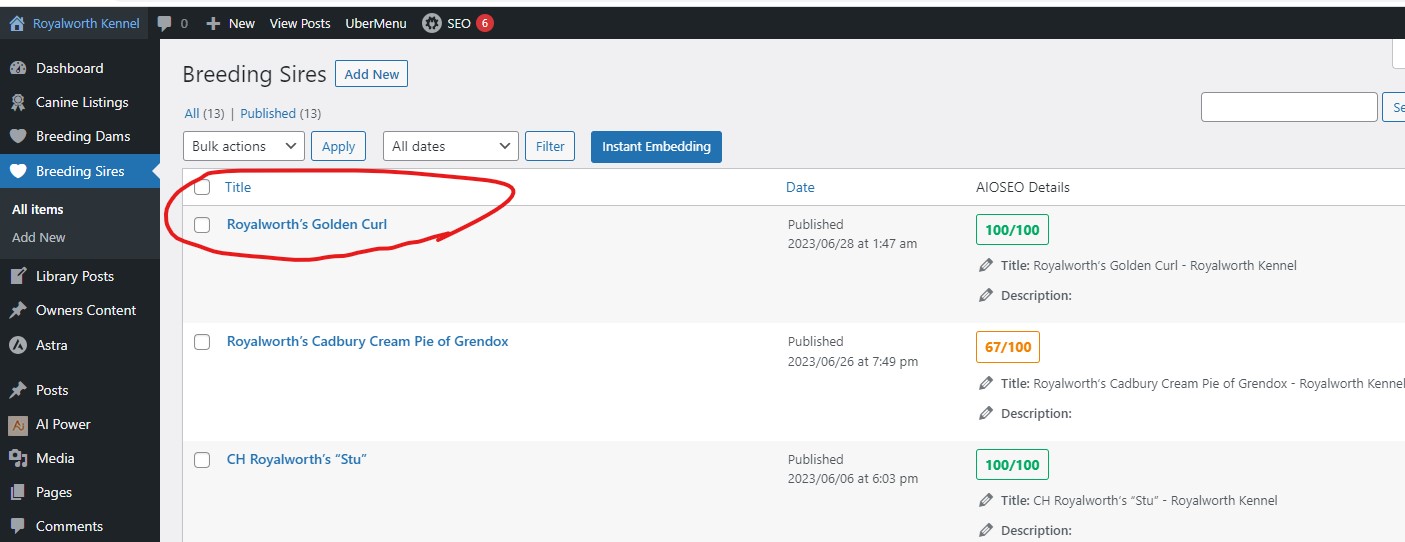Viewport: 1405px width, 542px height.
Task: Click the Pages icon in sidebar
Action: pyautogui.click(x=18, y=492)
